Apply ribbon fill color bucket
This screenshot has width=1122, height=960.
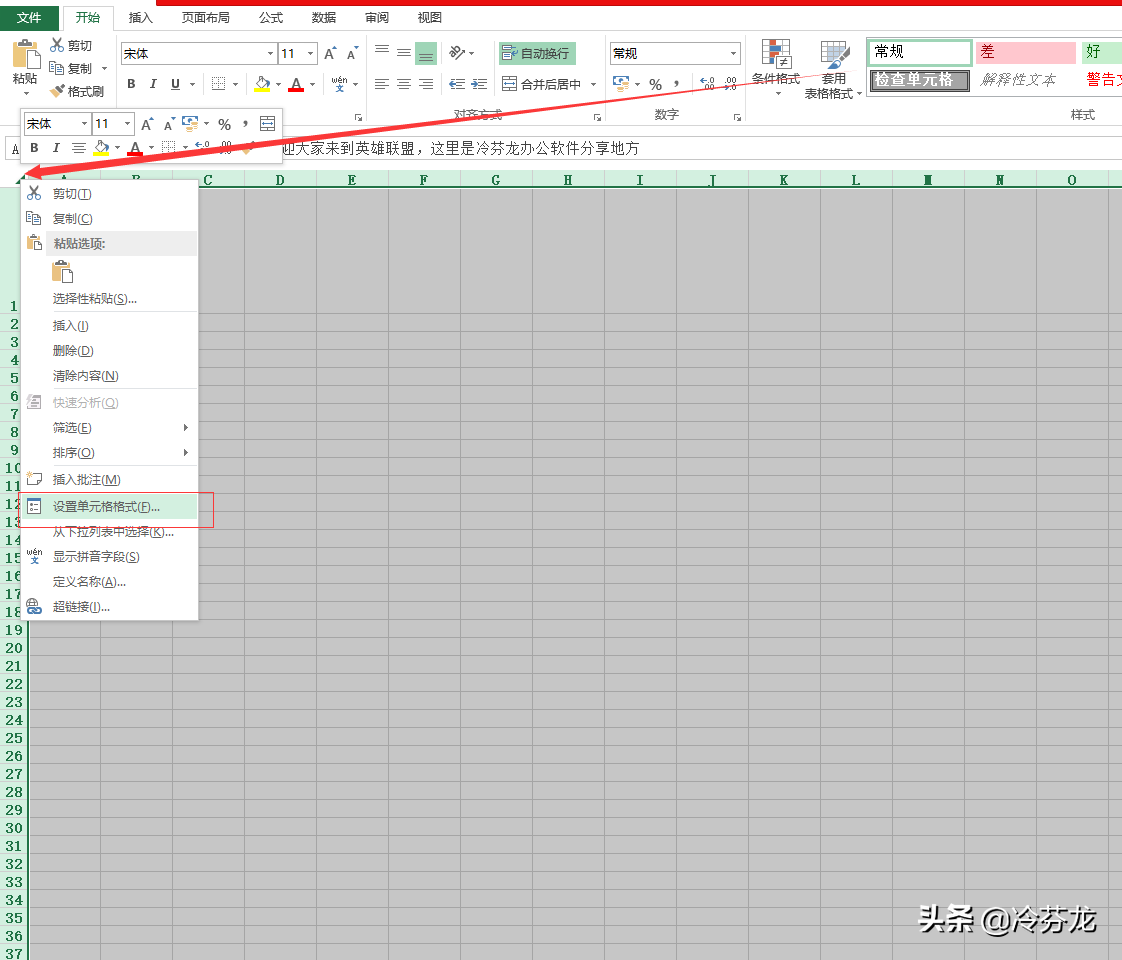[263, 84]
